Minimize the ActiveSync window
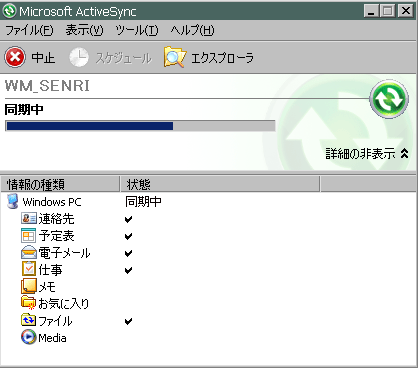Screen dimensions: 418x368 click(x=371, y=11)
